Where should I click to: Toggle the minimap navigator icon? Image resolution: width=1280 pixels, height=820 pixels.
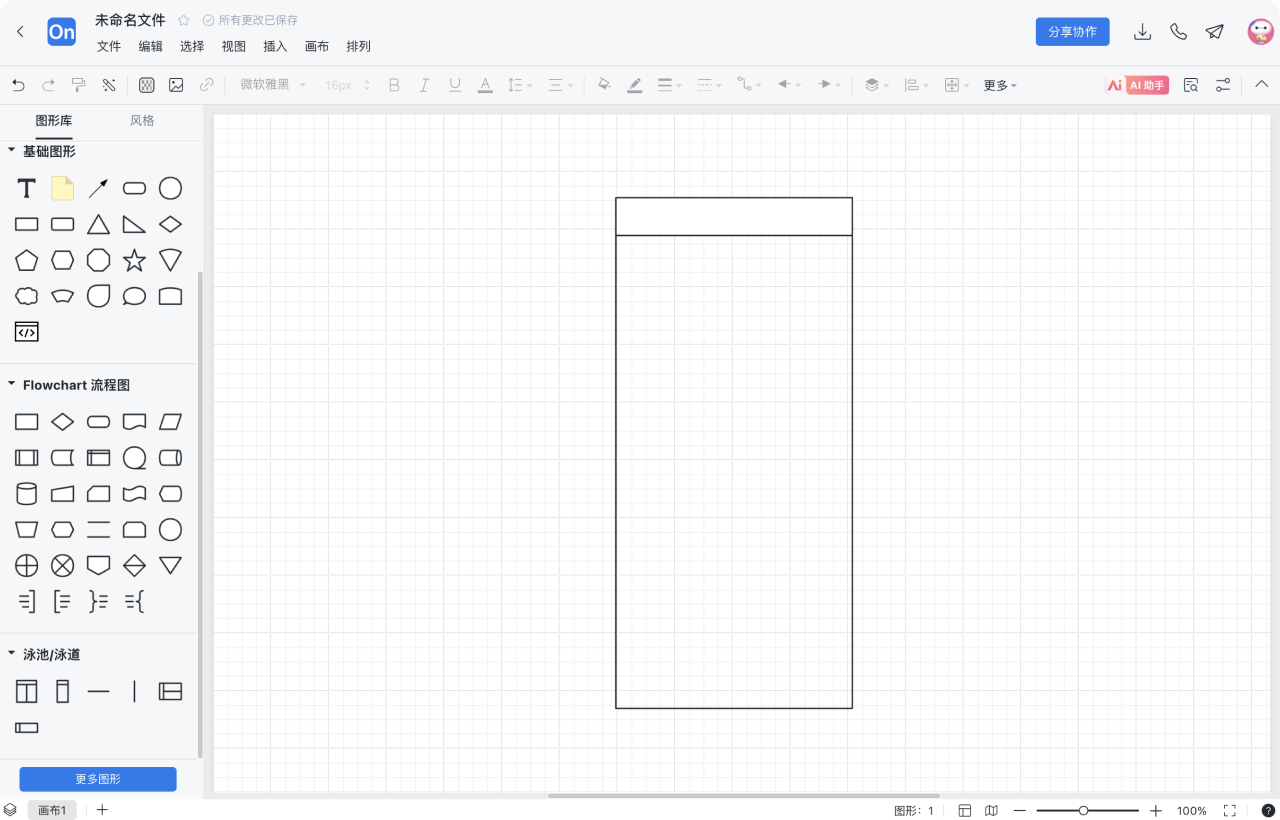pos(991,811)
